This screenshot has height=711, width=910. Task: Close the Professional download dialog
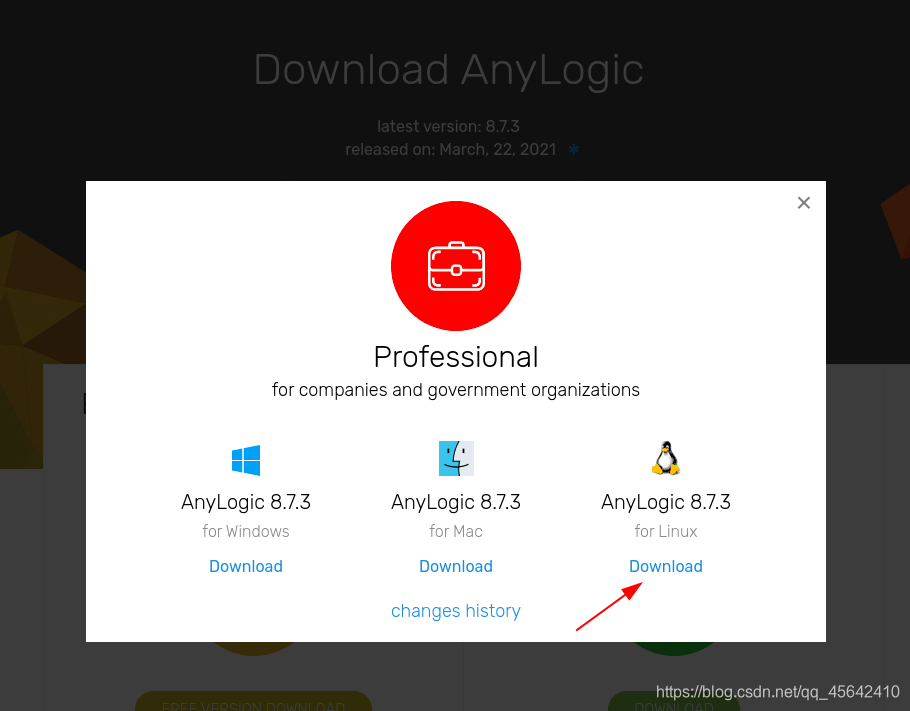(x=803, y=203)
